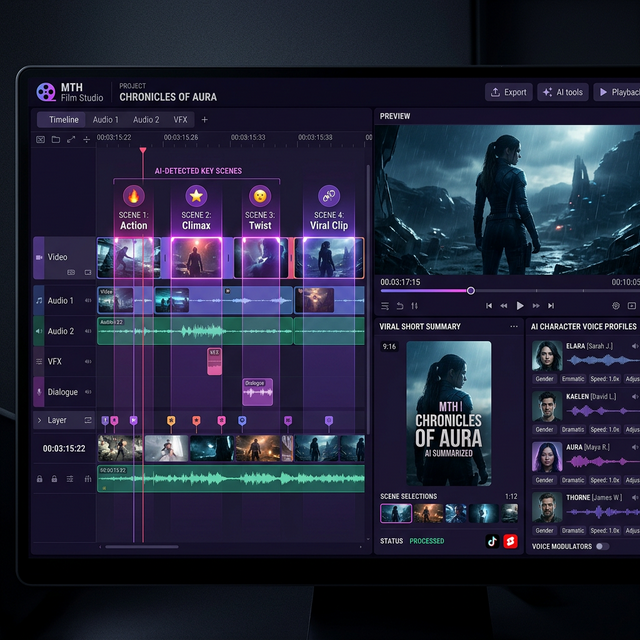Open AI tools
The image size is (640, 640).
[x=563, y=92]
